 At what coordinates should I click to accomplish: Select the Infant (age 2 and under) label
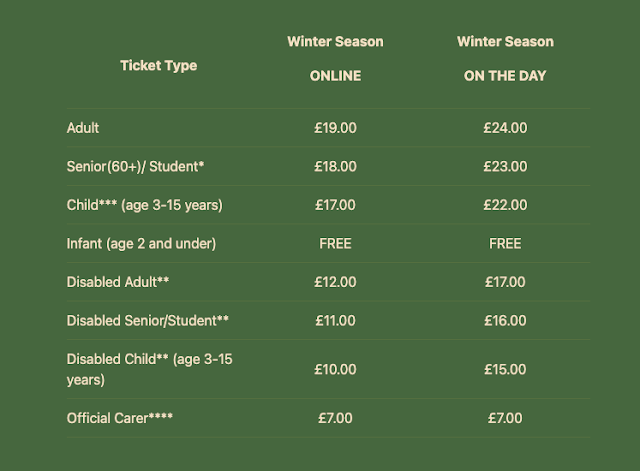click(x=141, y=244)
